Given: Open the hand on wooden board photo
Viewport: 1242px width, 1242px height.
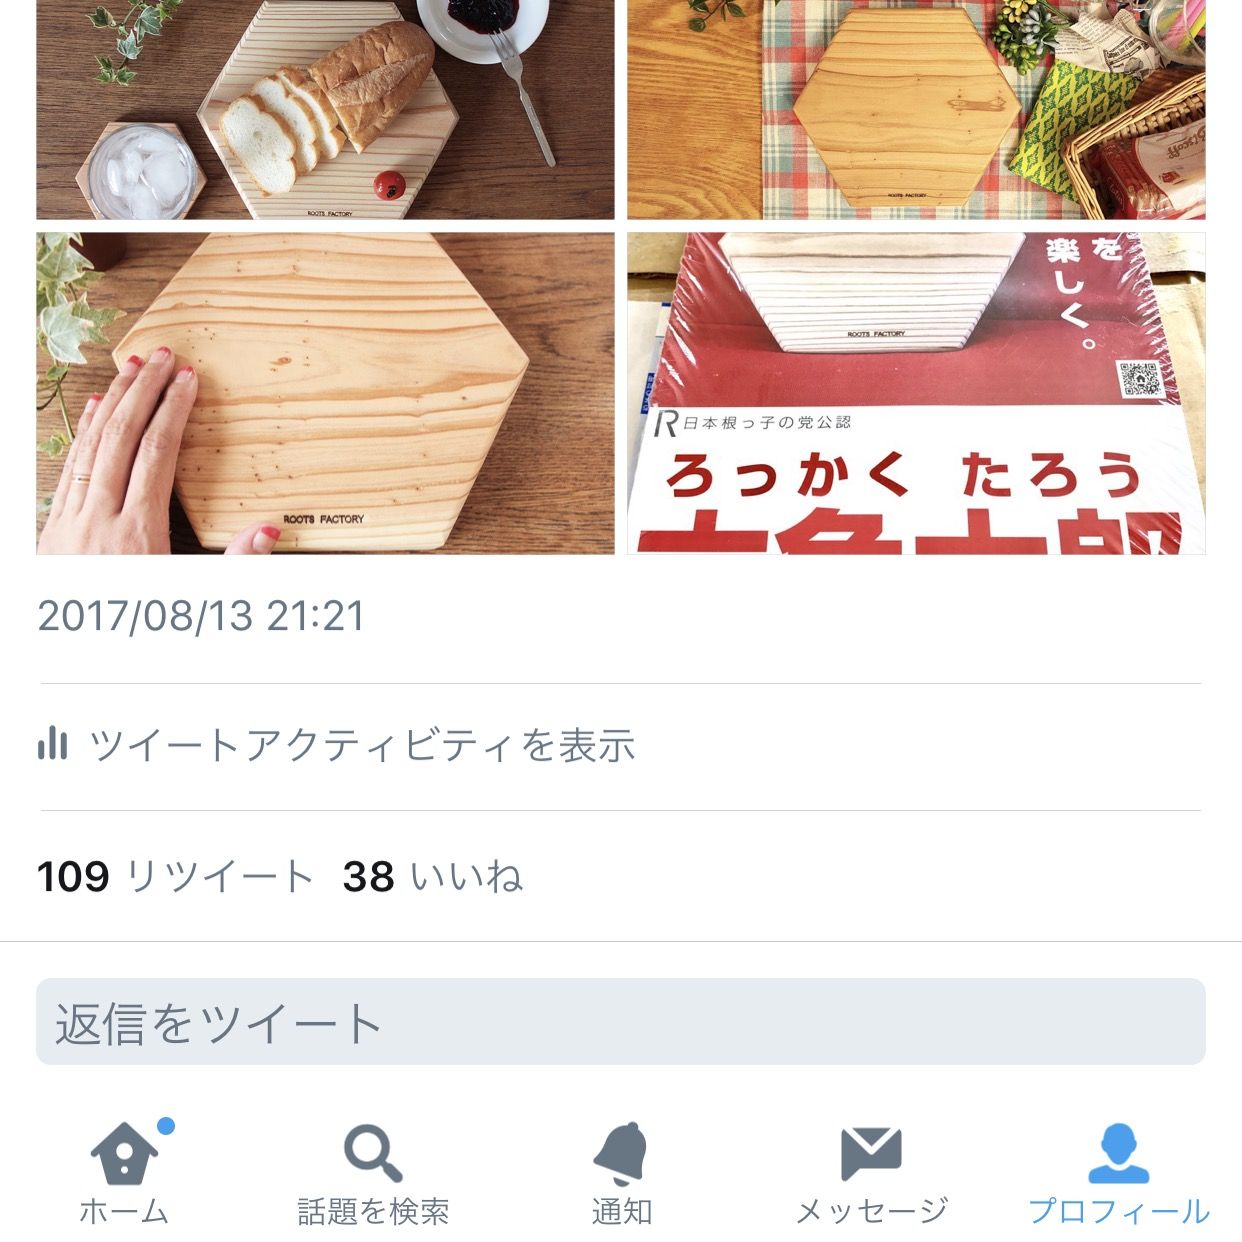Looking at the screenshot, I should coord(325,393).
